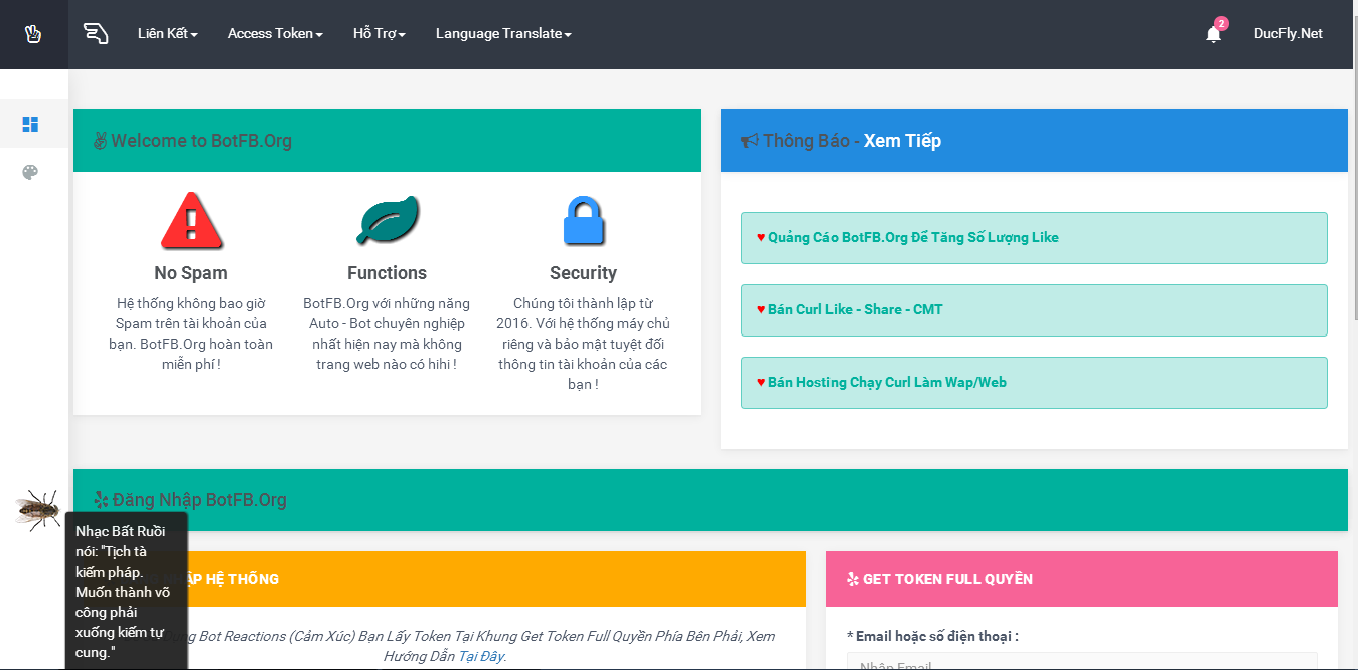Click the blue padlock Security icon
The width and height of the screenshot is (1358, 670).
tap(583, 221)
